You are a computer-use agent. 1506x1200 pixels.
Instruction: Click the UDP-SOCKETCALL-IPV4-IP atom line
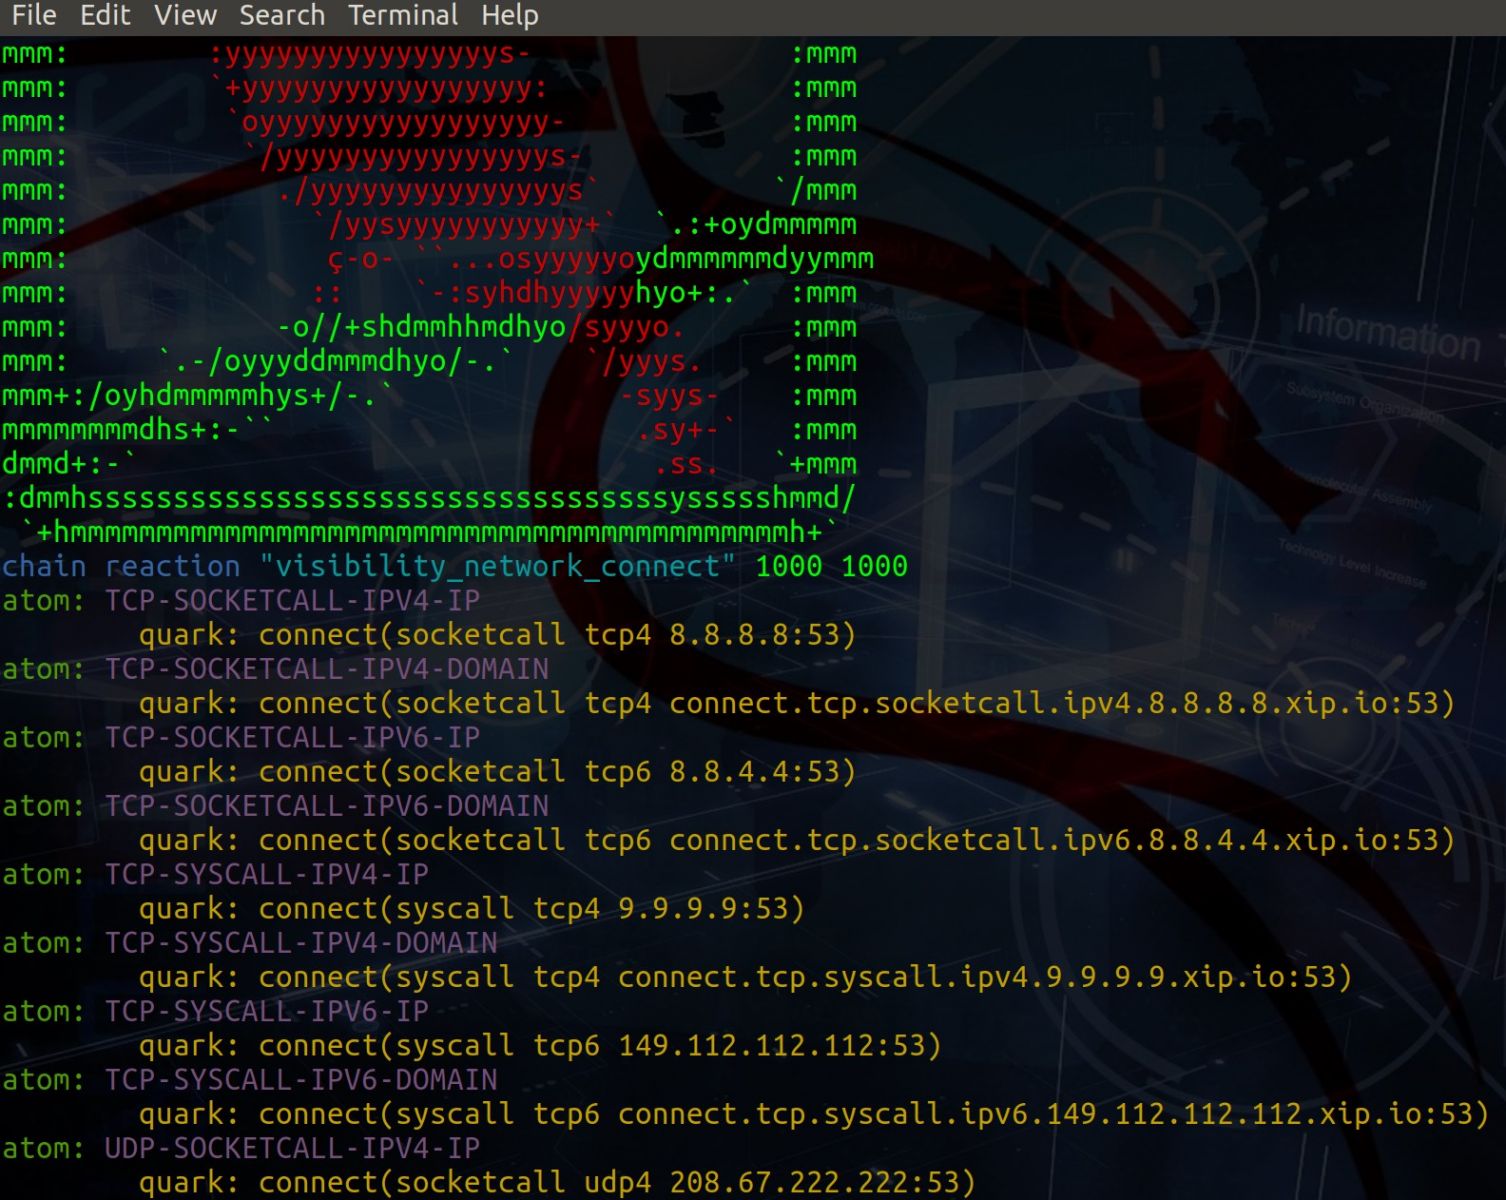(x=241, y=1148)
